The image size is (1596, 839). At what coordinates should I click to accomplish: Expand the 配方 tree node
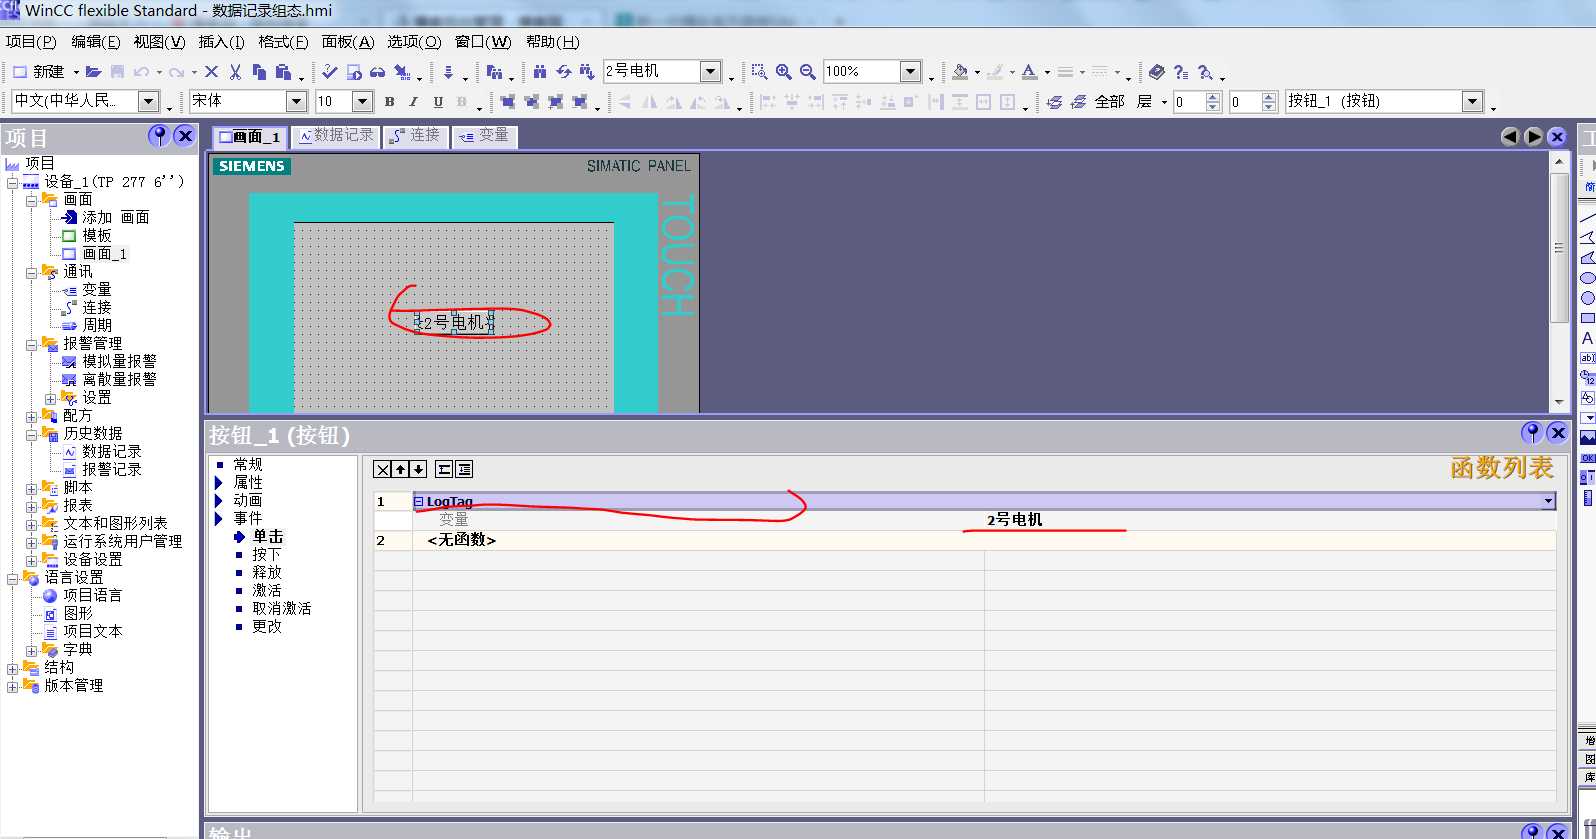[31, 416]
